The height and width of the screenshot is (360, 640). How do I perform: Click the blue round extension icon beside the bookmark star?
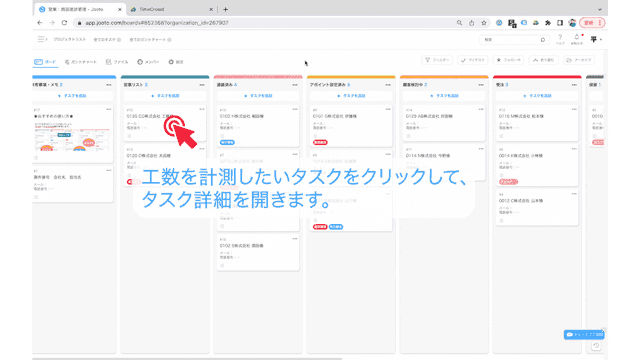point(499,23)
